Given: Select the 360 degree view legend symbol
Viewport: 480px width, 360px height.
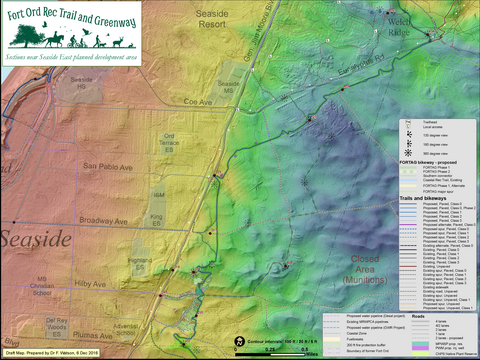Looking at the screenshot, I should (408, 153).
